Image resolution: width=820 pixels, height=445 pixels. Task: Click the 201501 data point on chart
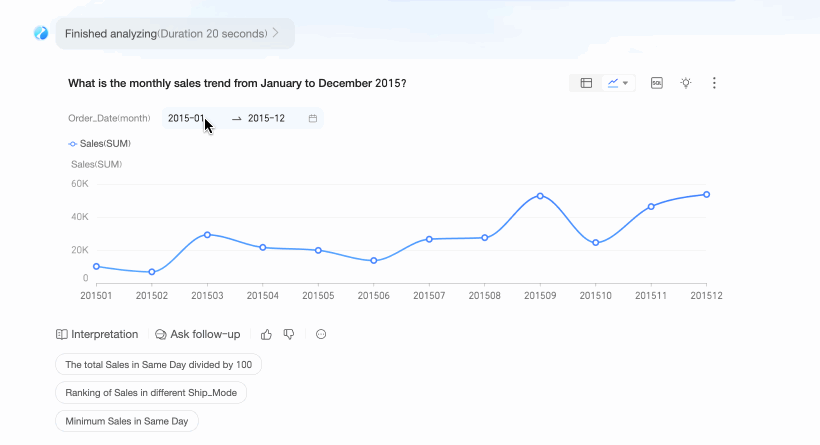pos(96,267)
